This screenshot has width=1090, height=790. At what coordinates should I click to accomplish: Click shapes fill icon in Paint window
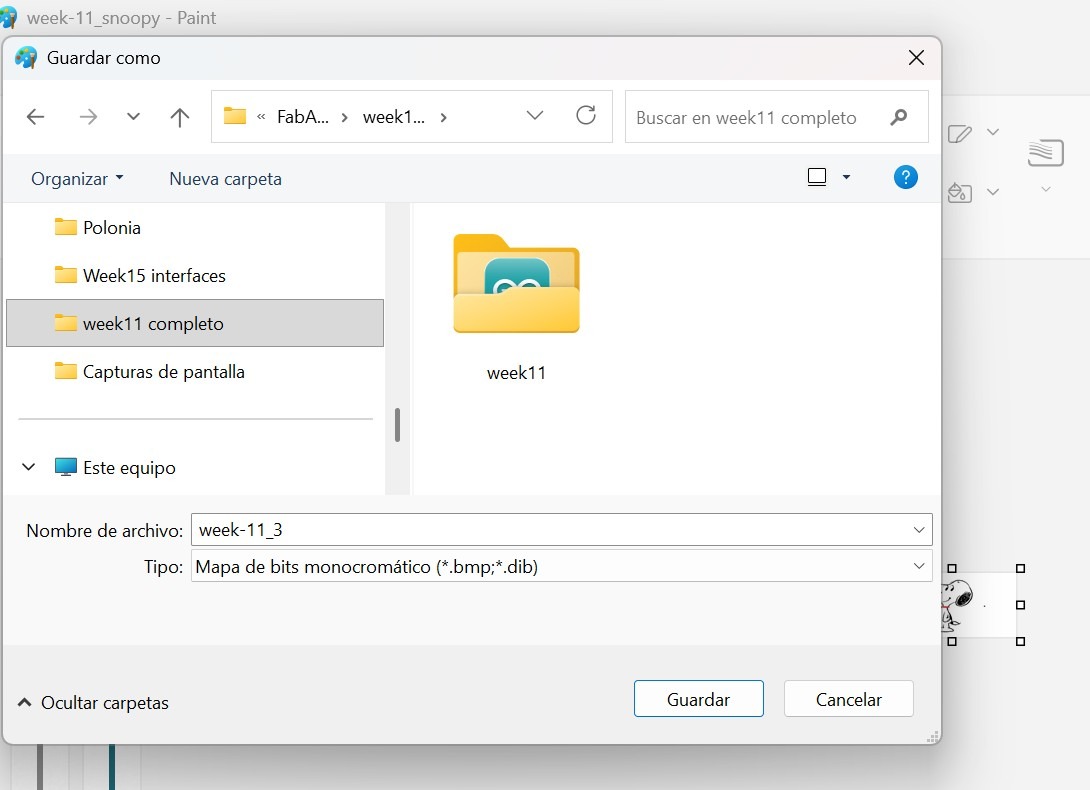pyautogui.click(x=960, y=192)
